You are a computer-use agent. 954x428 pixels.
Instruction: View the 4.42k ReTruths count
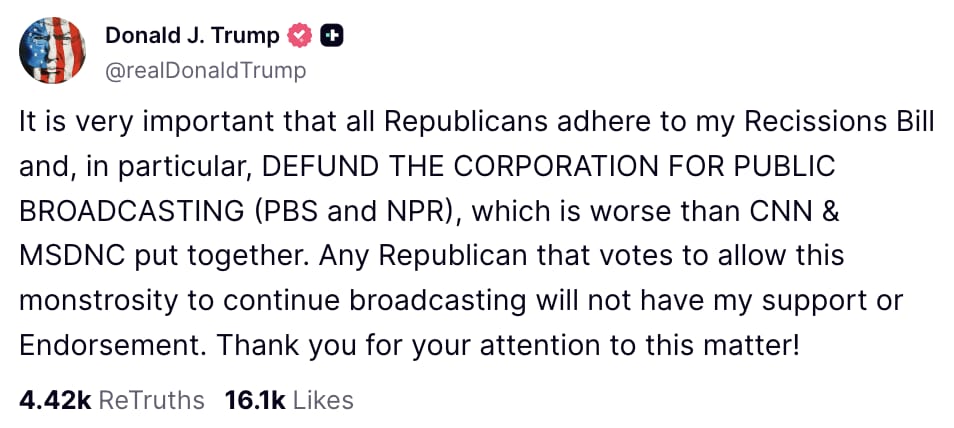pyautogui.click(x=55, y=400)
